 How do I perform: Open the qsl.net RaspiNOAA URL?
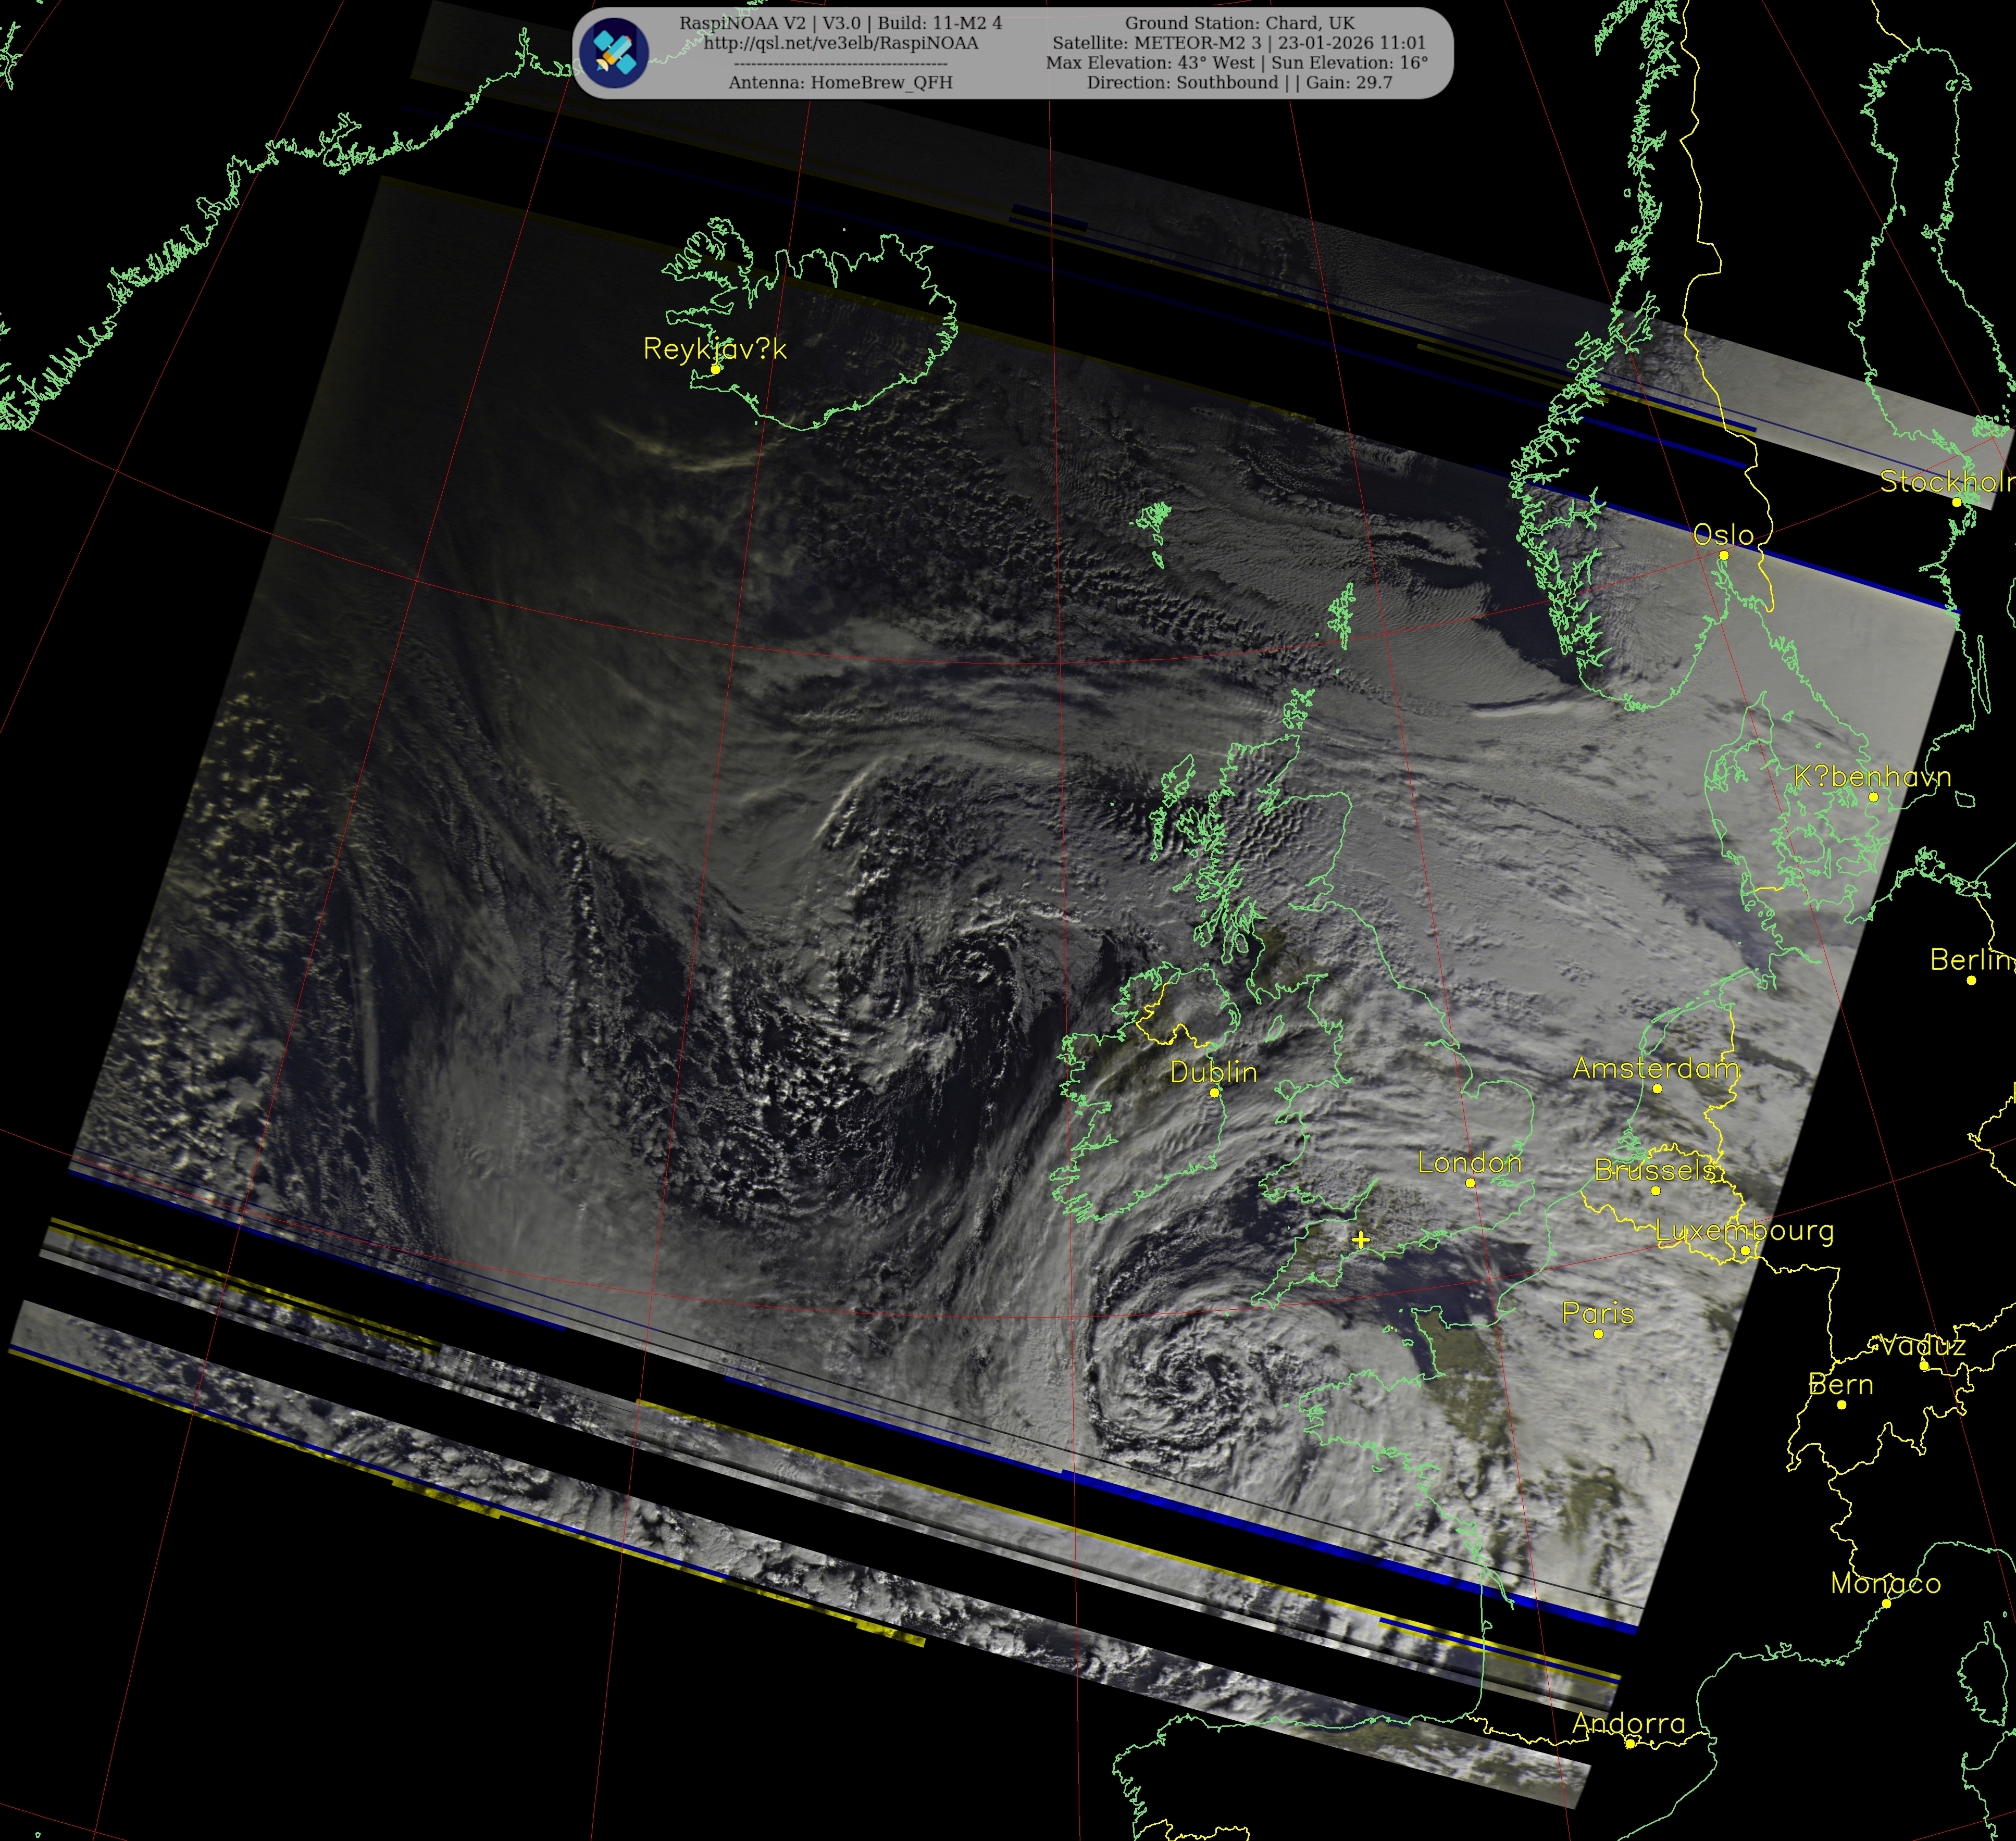[840, 43]
